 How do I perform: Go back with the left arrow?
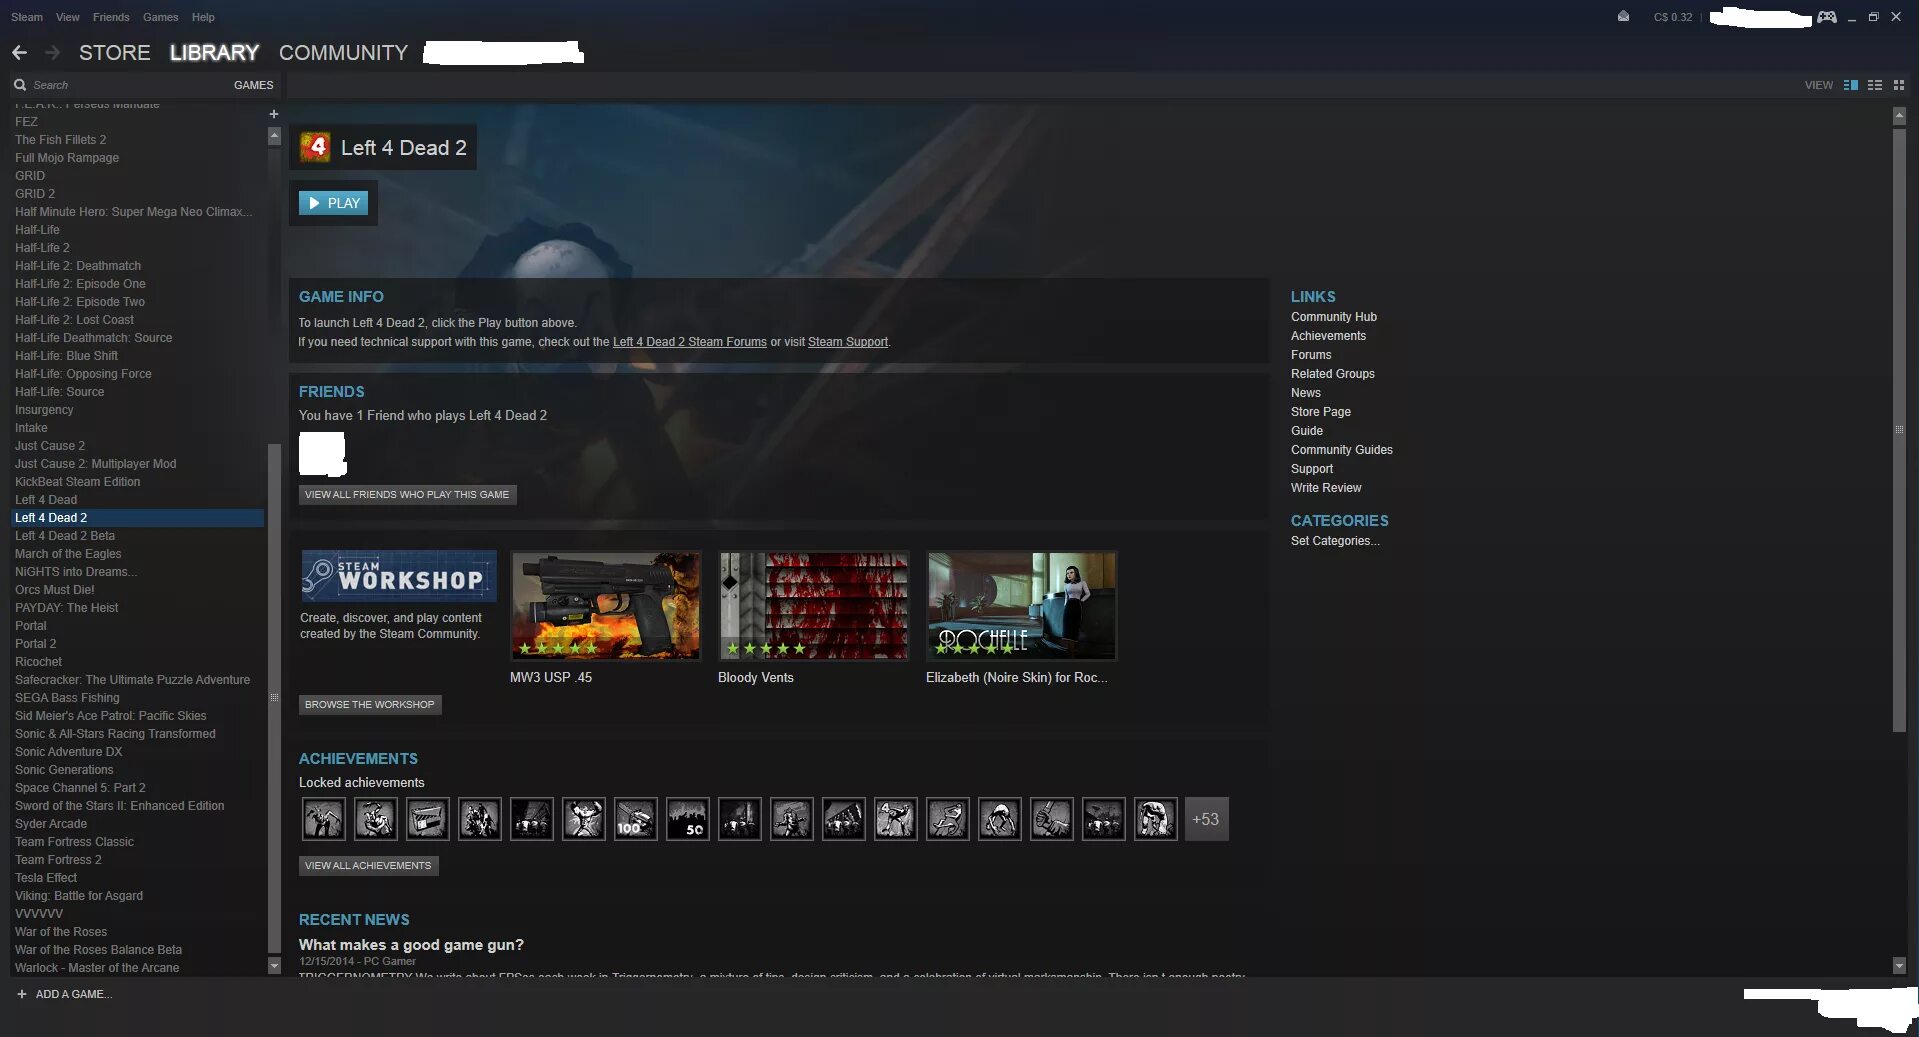20,53
